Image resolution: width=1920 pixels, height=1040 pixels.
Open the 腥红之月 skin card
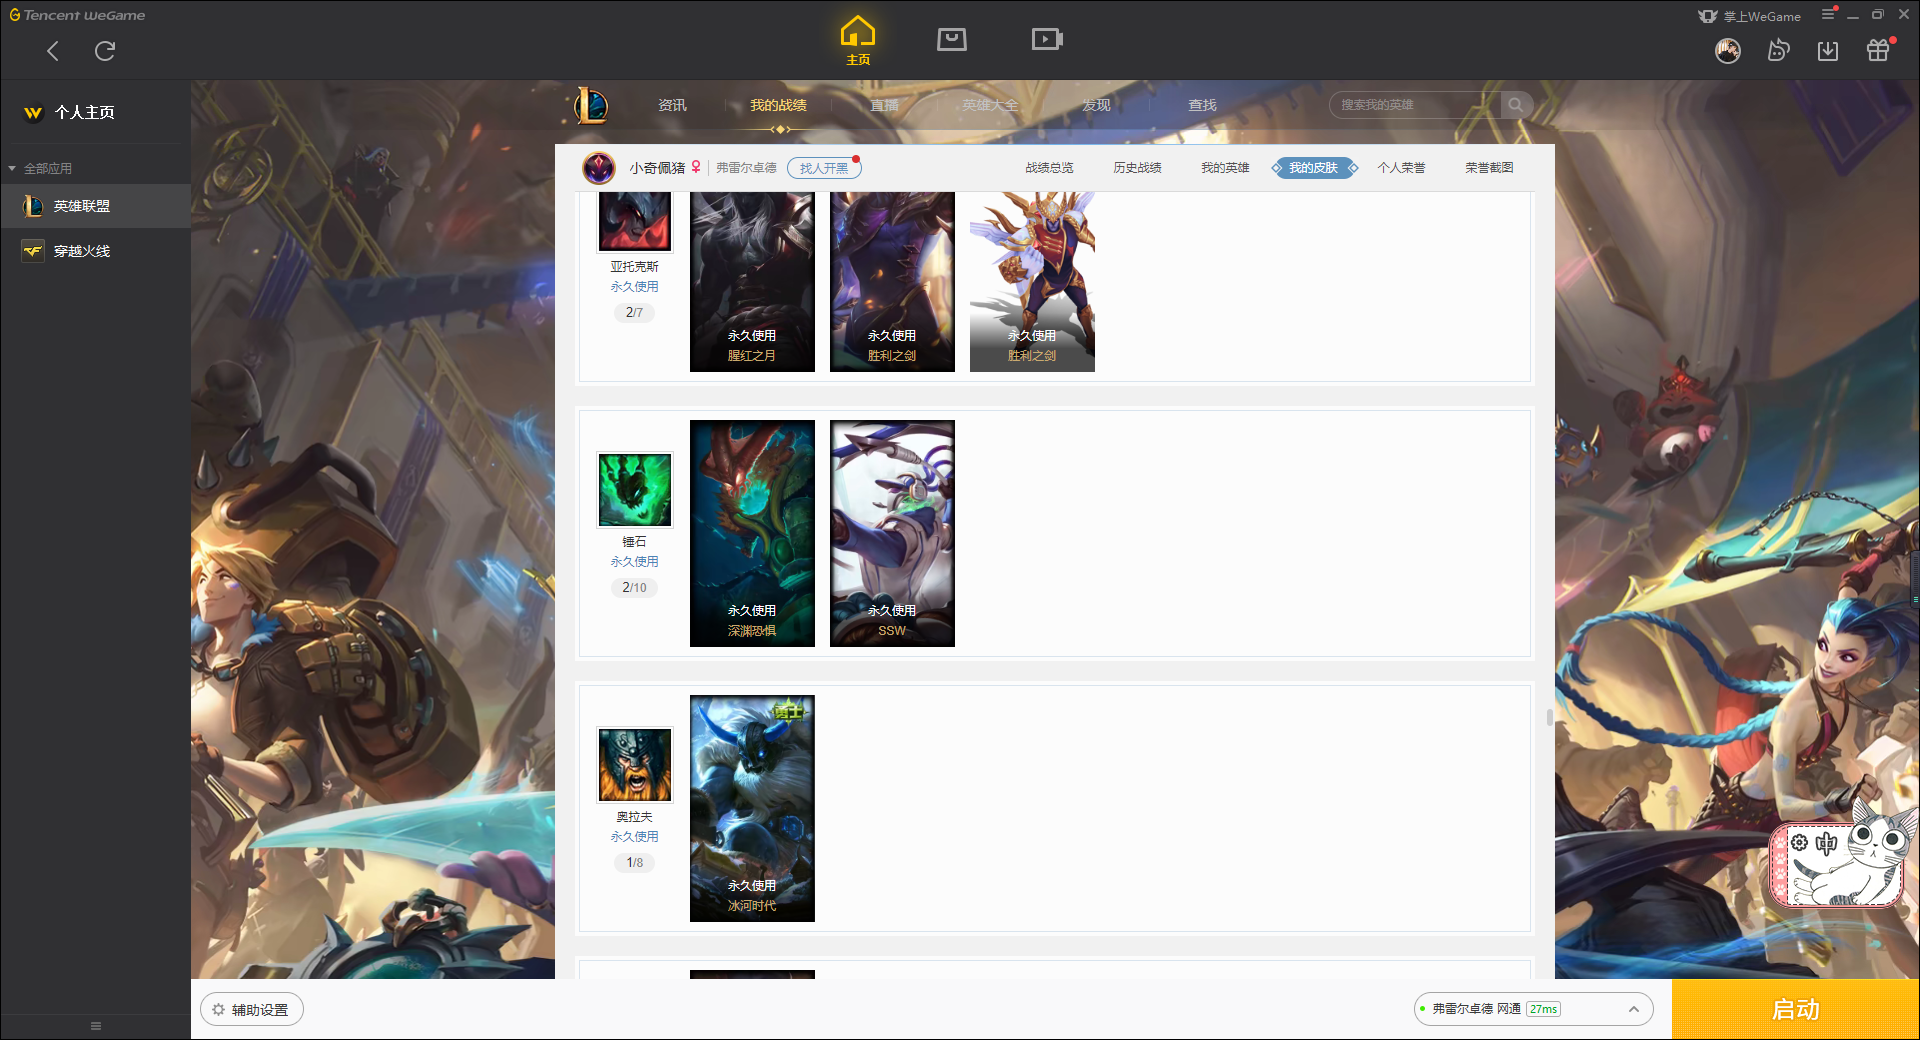click(752, 282)
